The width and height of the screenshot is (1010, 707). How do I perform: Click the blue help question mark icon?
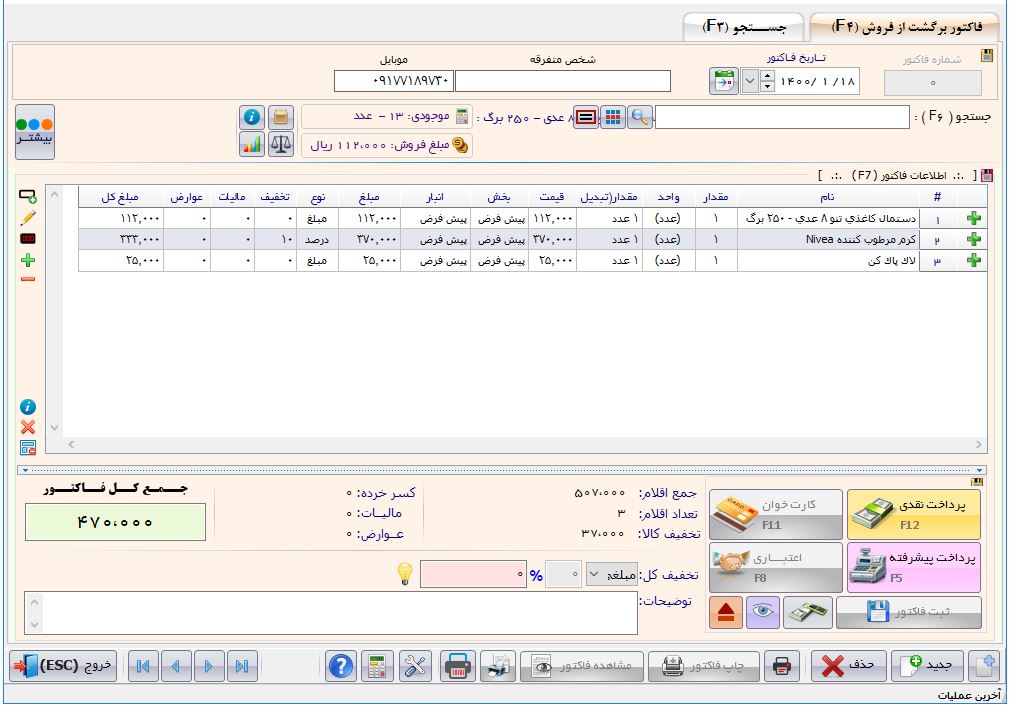(x=342, y=667)
